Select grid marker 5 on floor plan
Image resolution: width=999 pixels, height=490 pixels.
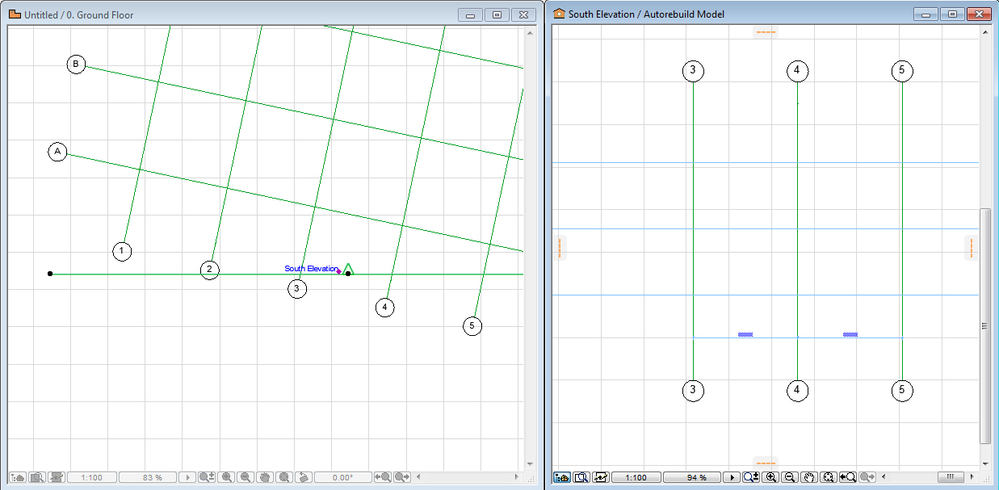(471, 326)
